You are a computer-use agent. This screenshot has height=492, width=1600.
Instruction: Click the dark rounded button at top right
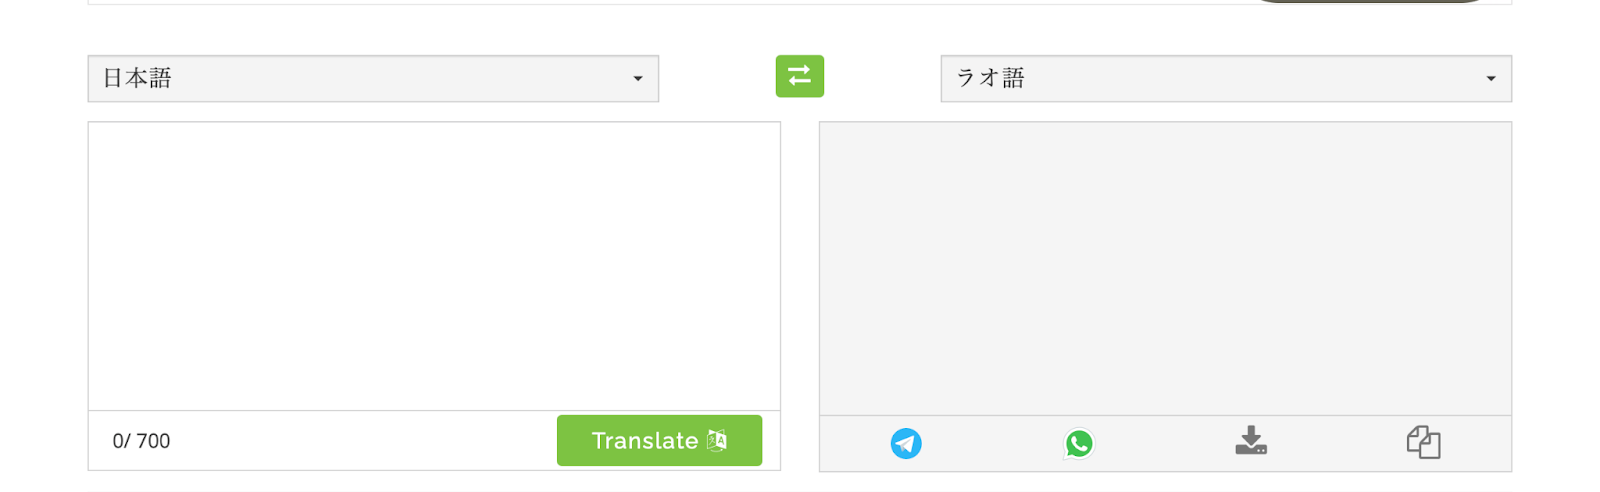point(1370,1)
